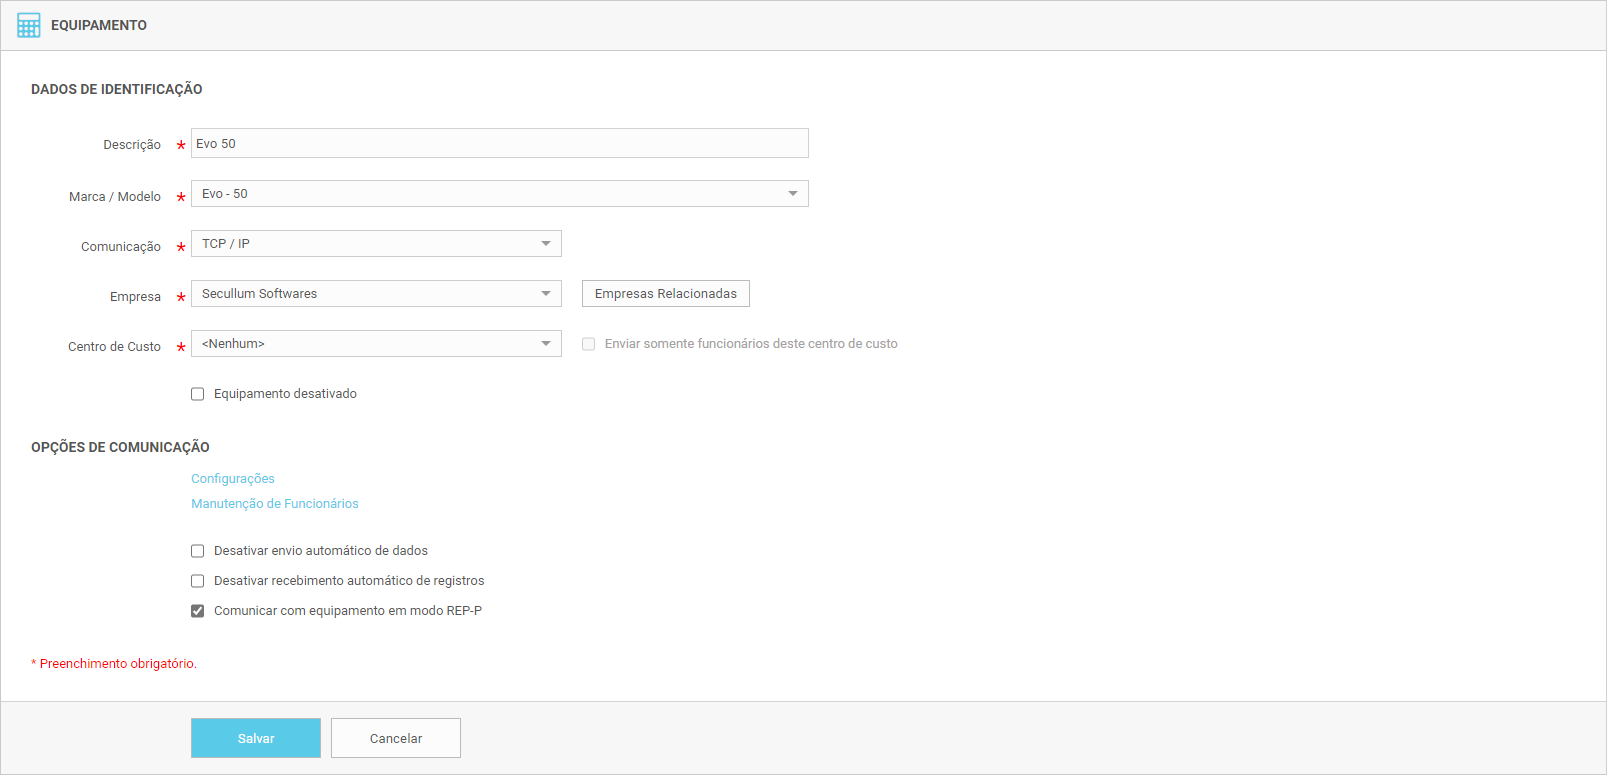Toggle the Equipamento desativado checkbox
1607x775 pixels.
point(198,394)
